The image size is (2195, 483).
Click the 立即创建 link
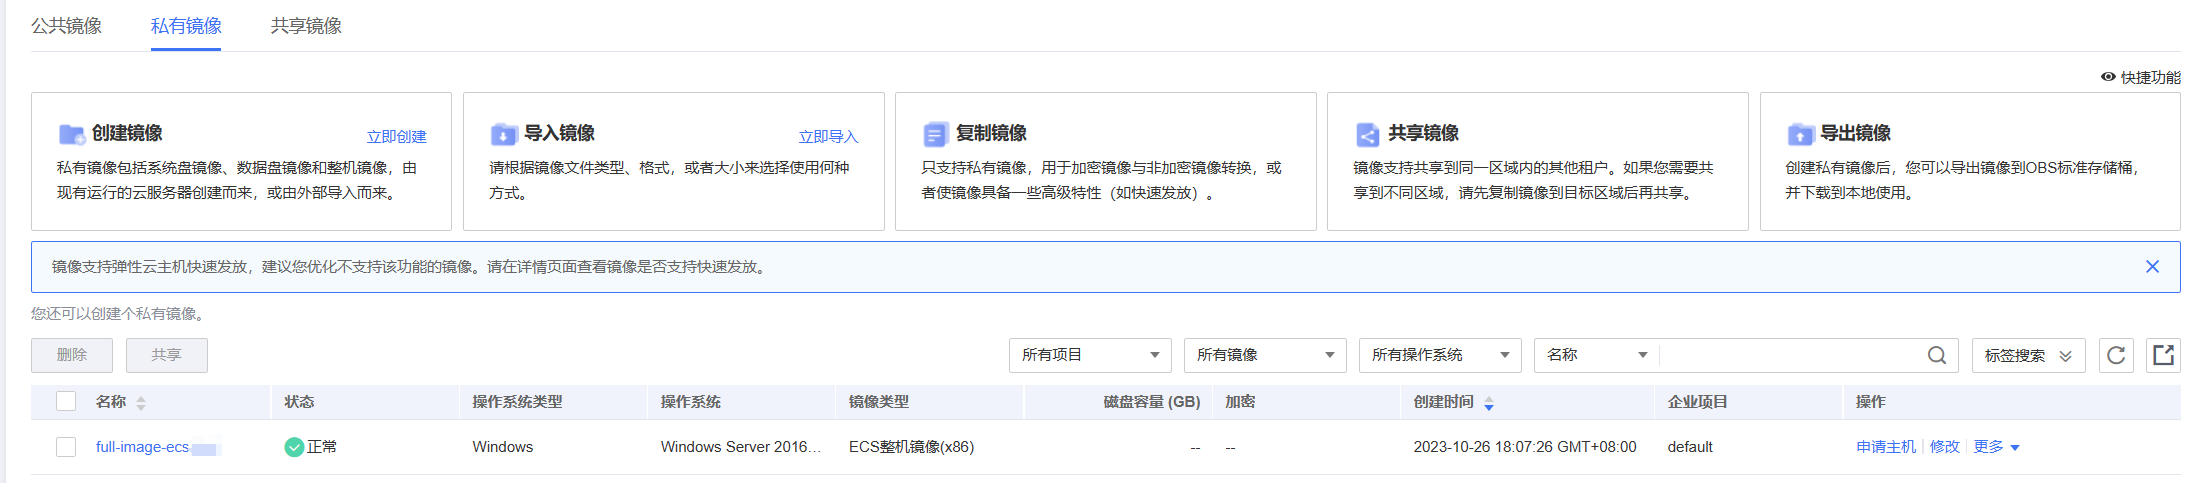(396, 137)
